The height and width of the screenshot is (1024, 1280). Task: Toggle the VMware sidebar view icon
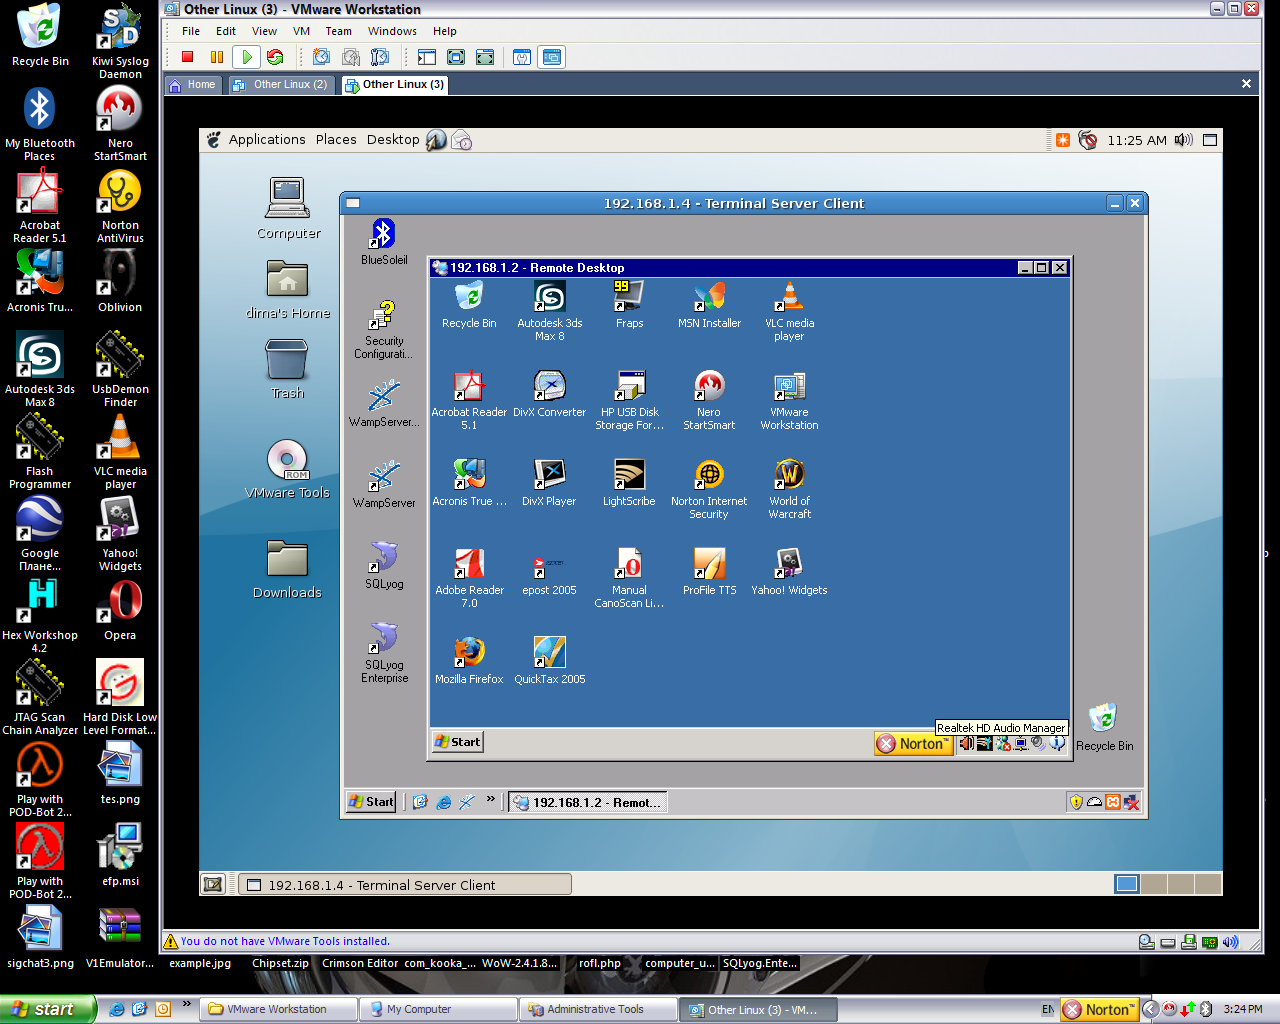click(x=427, y=57)
